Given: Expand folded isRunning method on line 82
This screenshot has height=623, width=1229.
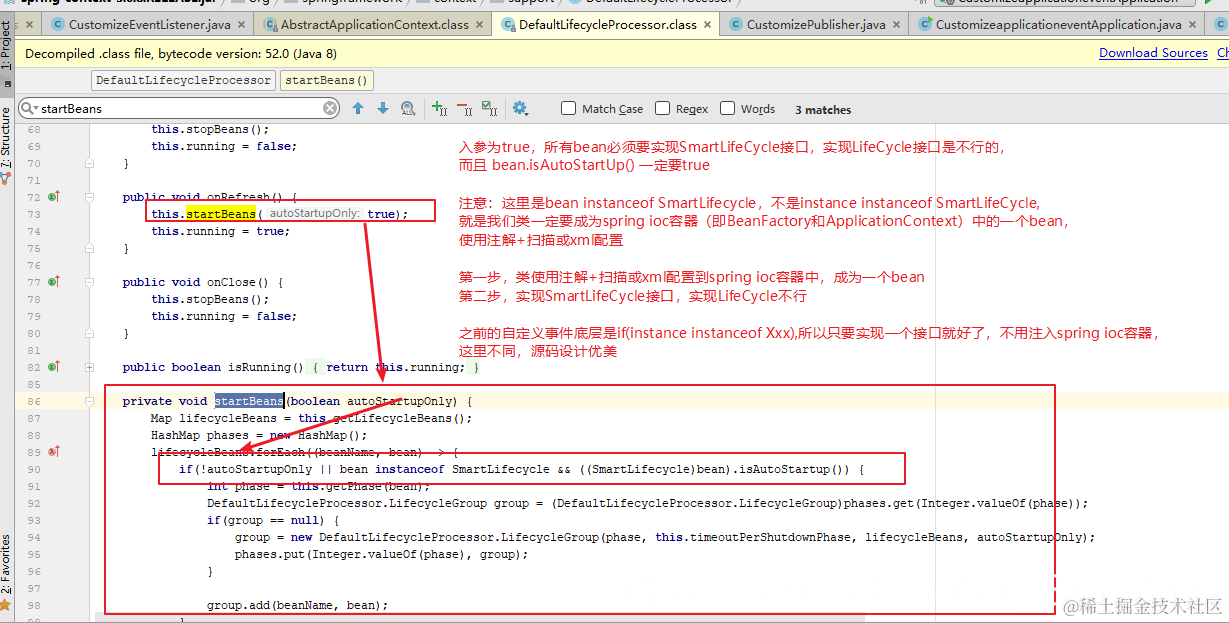Looking at the screenshot, I should [90, 367].
